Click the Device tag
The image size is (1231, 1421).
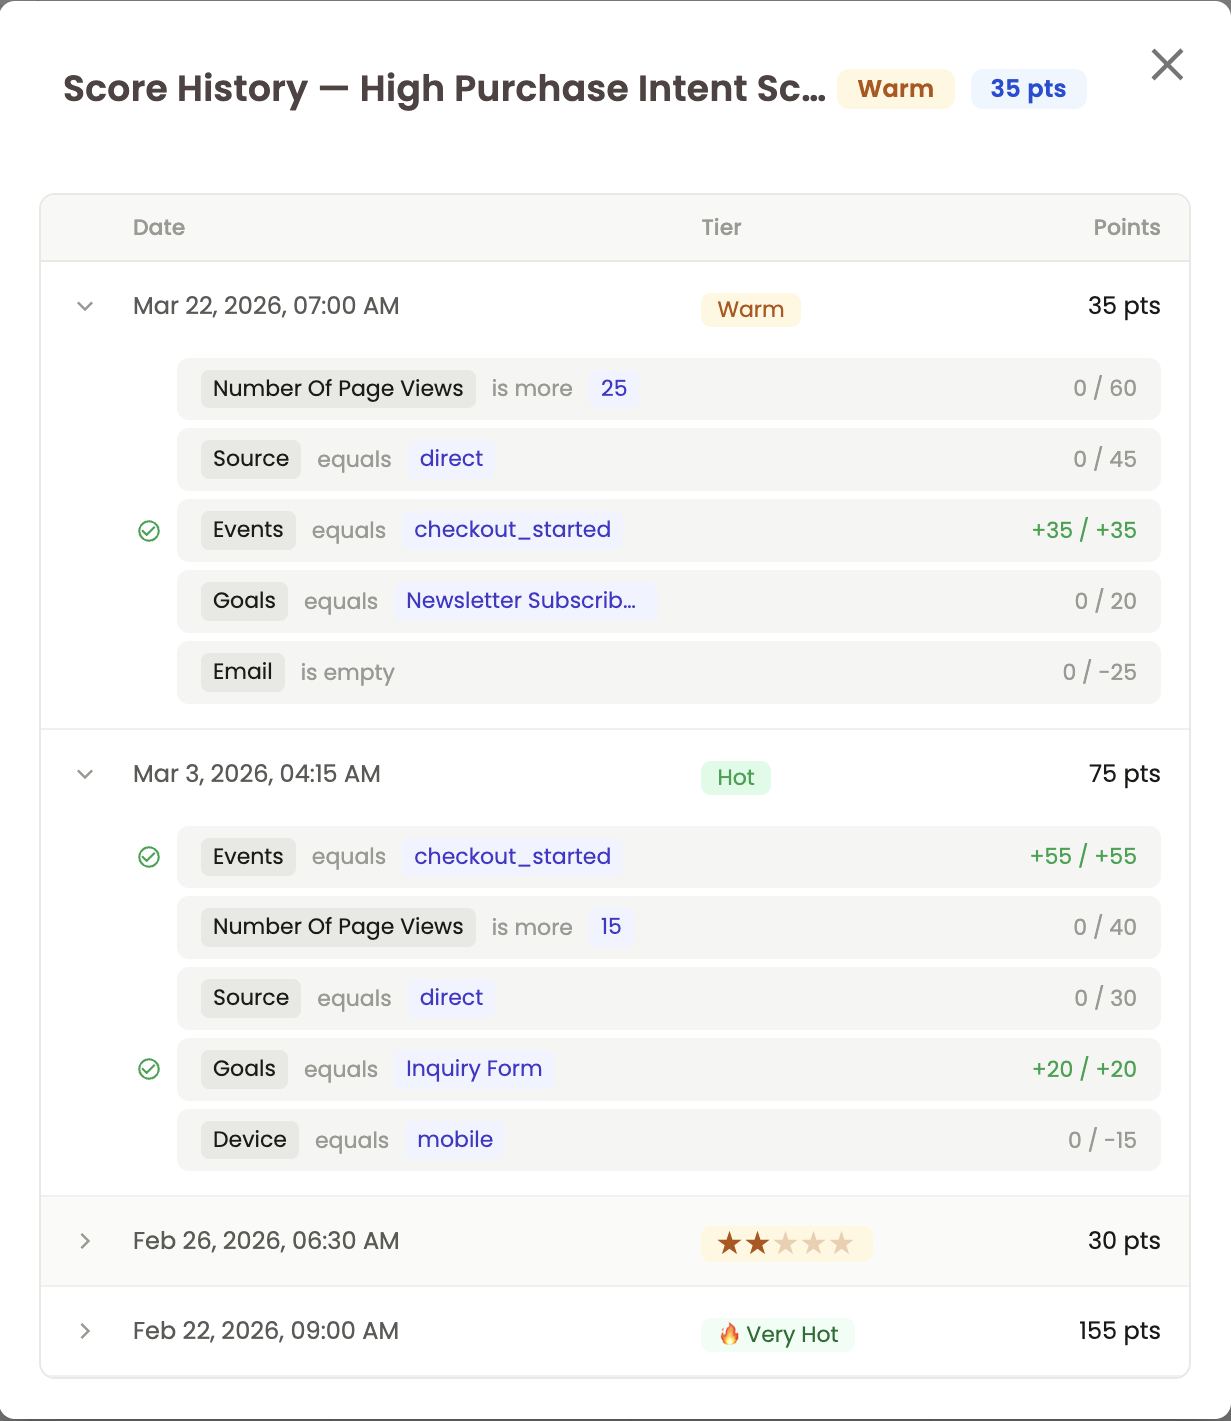pos(249,1140)
